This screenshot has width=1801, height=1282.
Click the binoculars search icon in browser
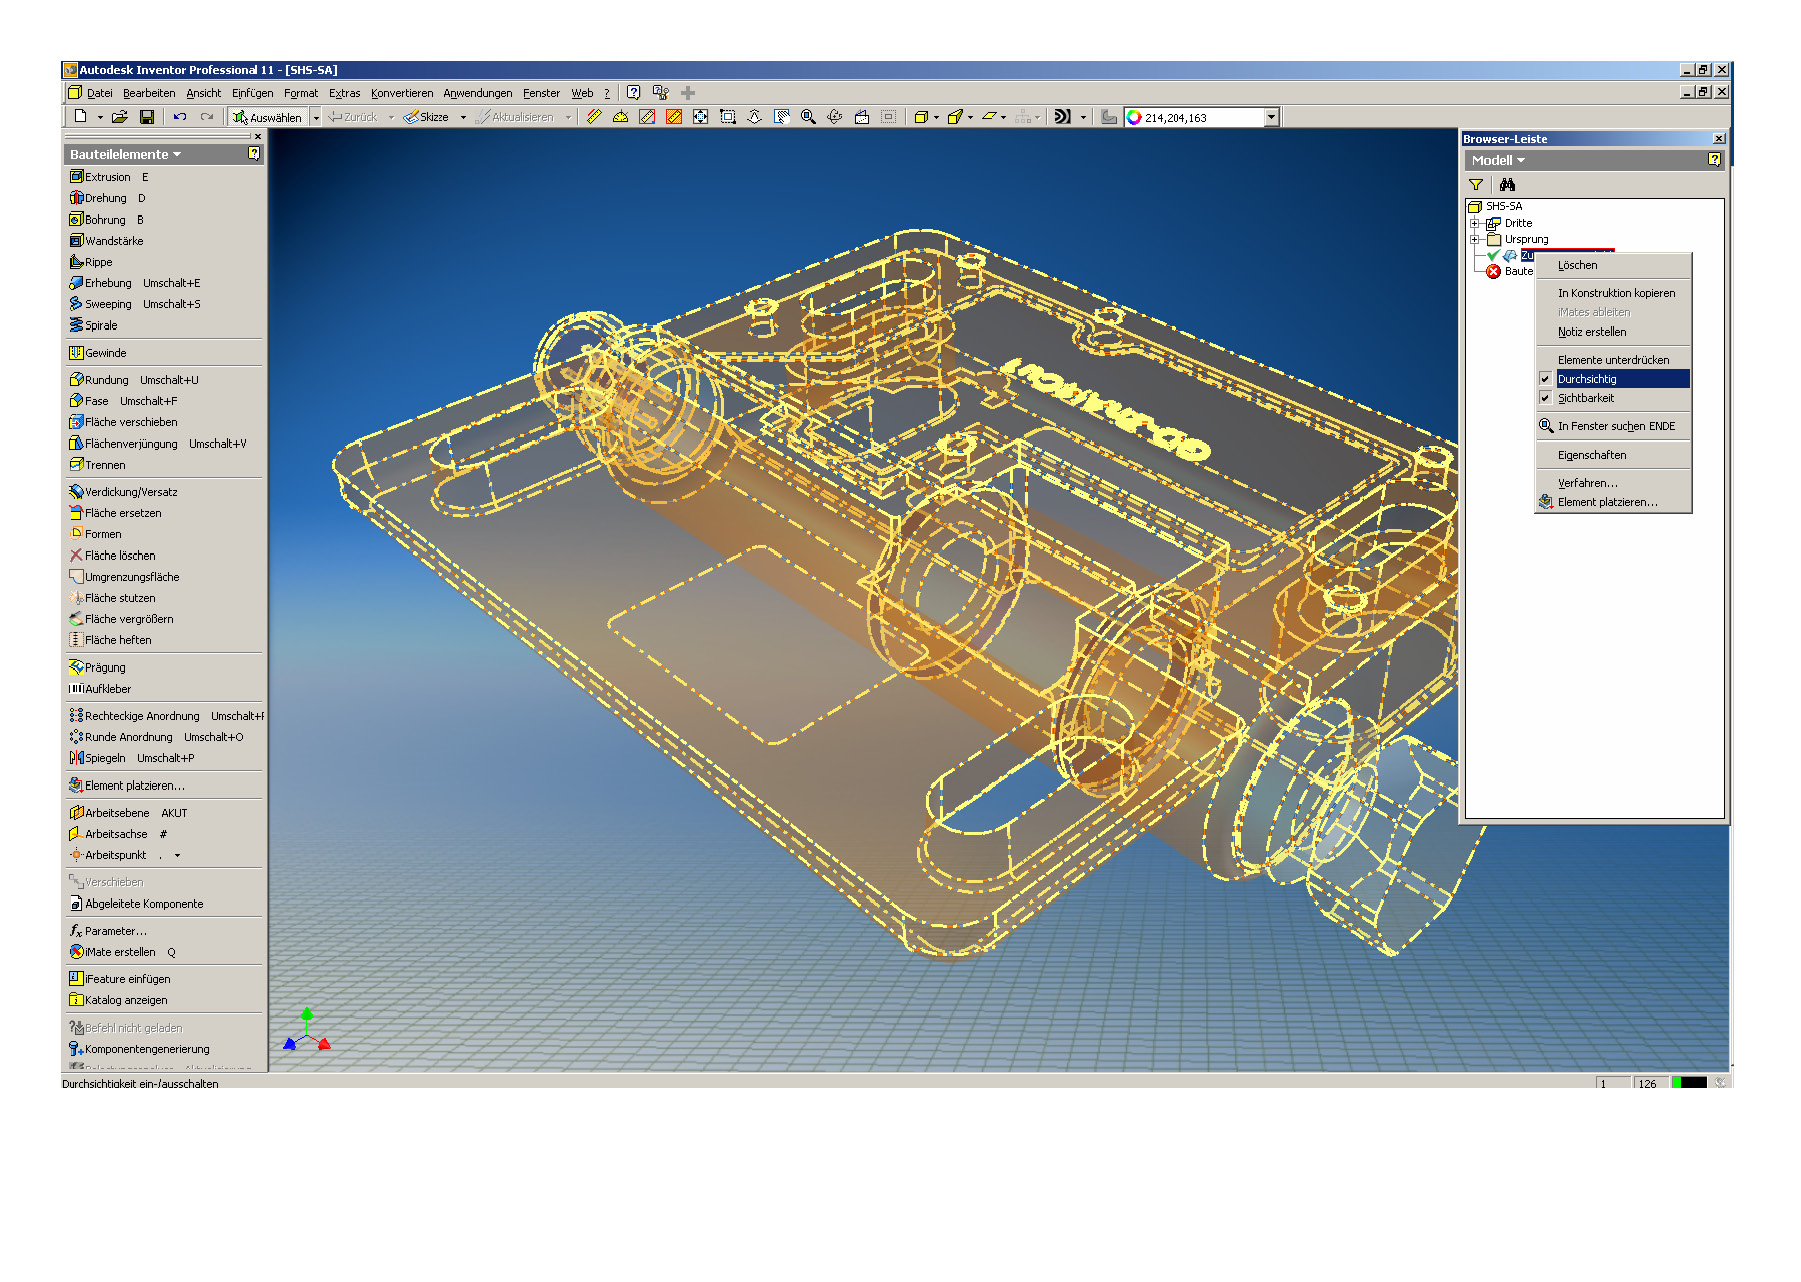pos(1507,185)
